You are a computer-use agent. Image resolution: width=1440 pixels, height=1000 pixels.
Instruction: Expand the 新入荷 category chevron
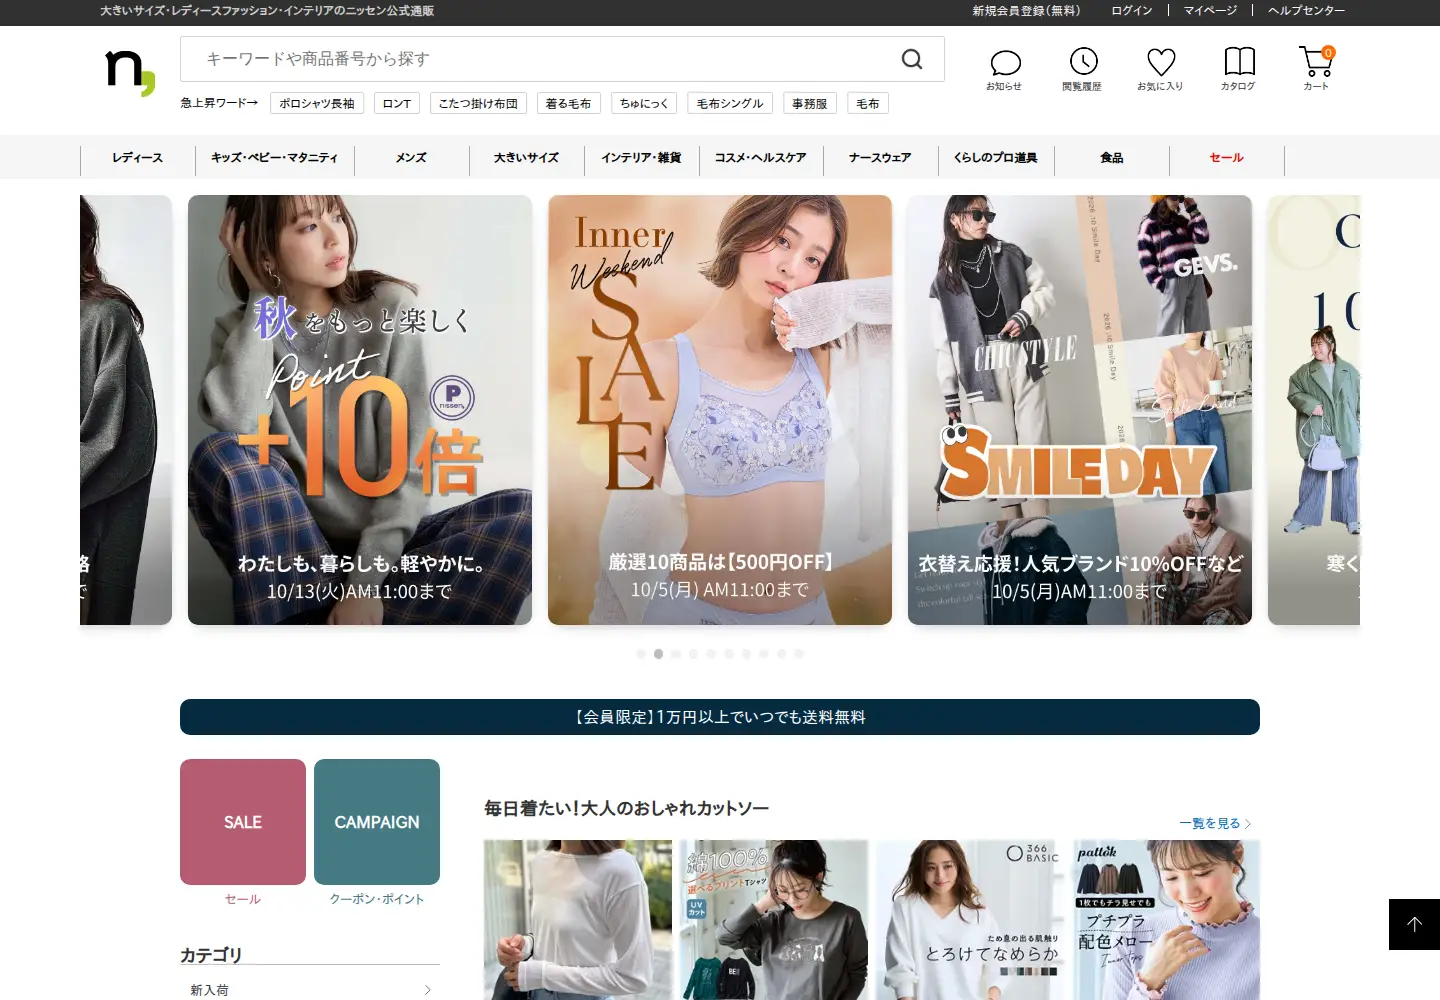pyautogui.click(x=427, y=990)
